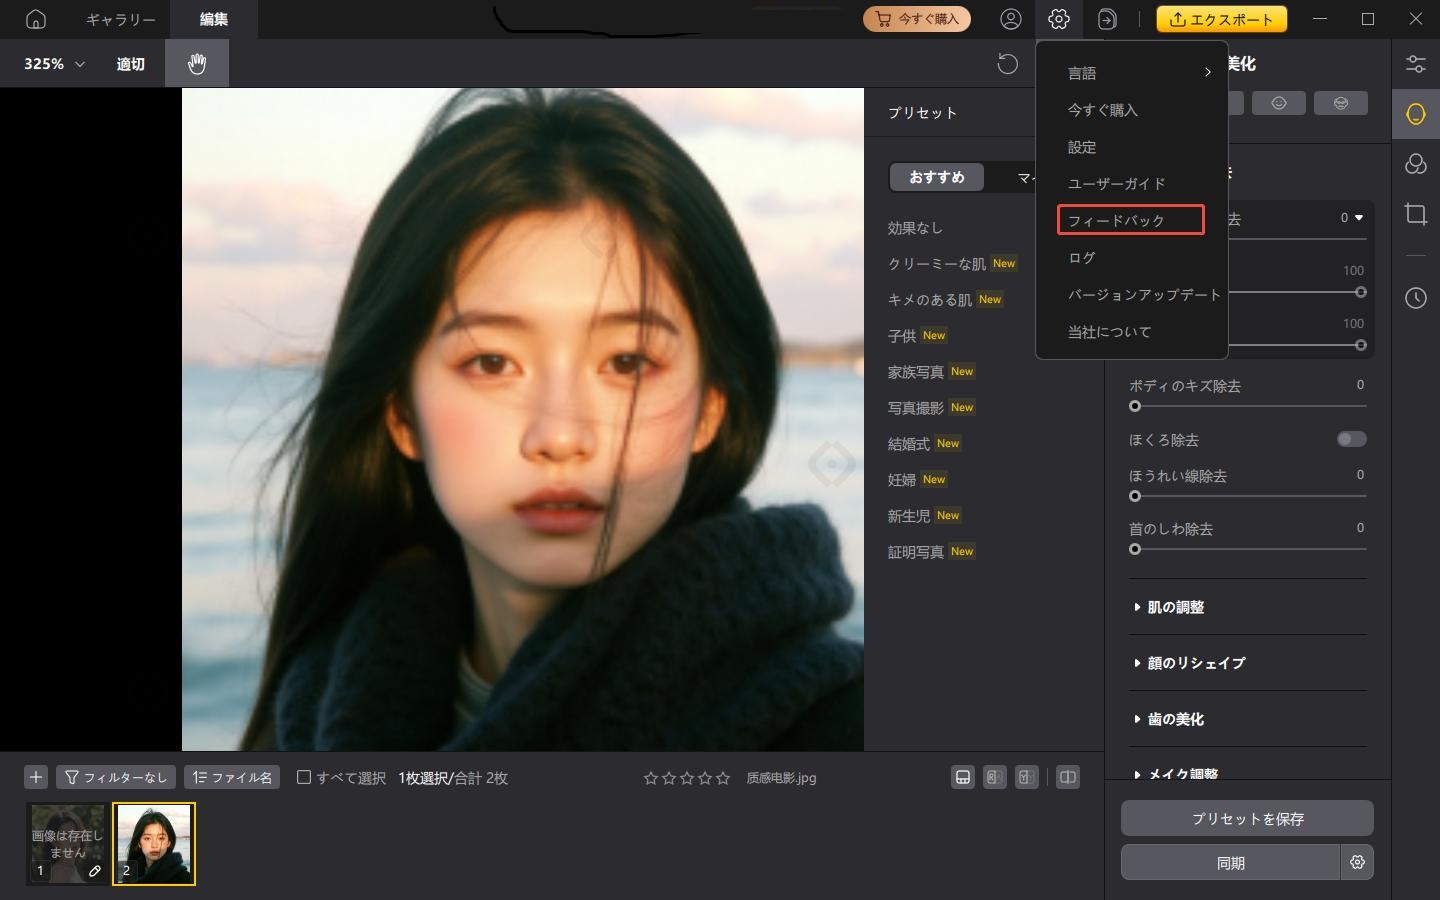Viewport: 1440px width, 900px height.
Task: Click the home icon
Action: pos(36,19)
